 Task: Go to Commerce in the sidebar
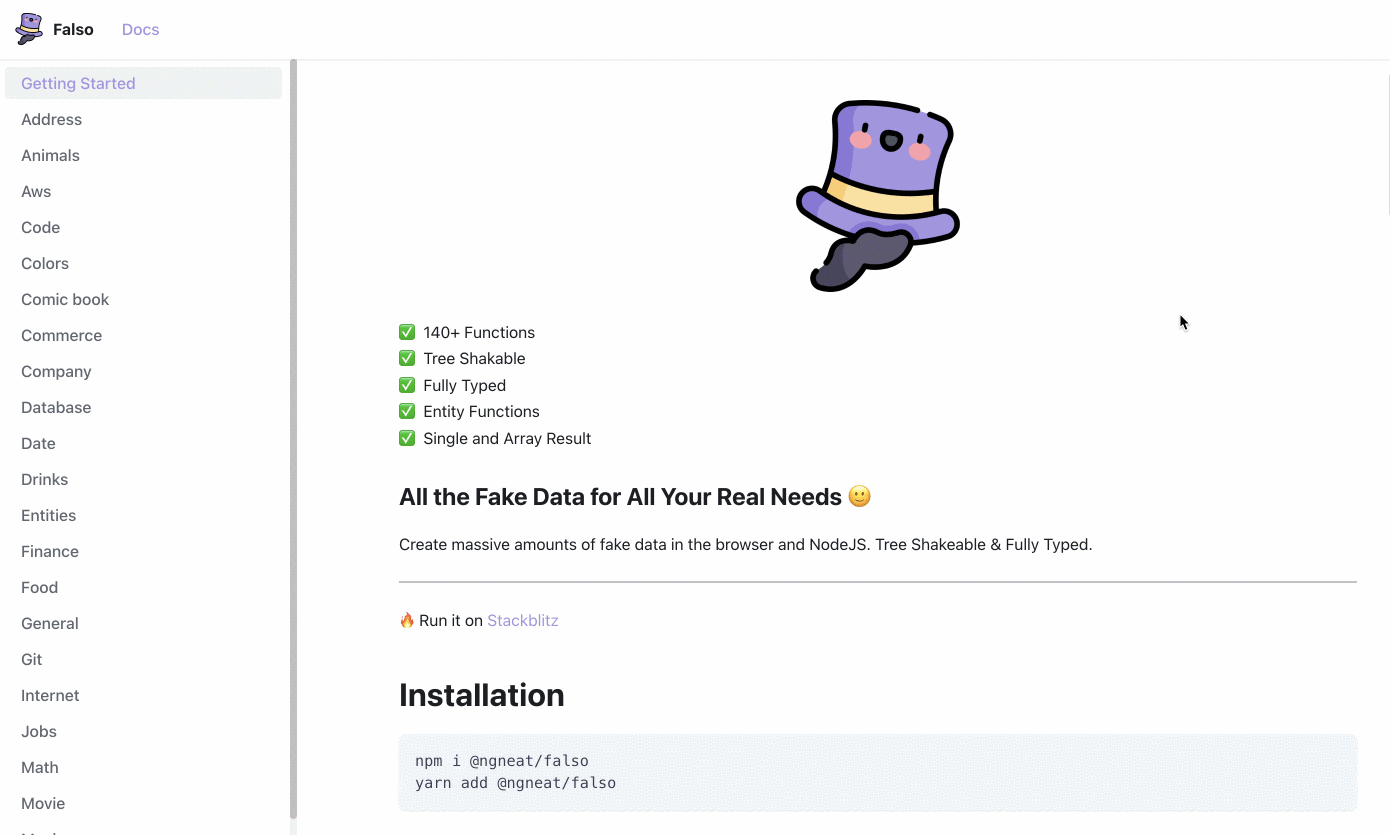click(143, 335)
